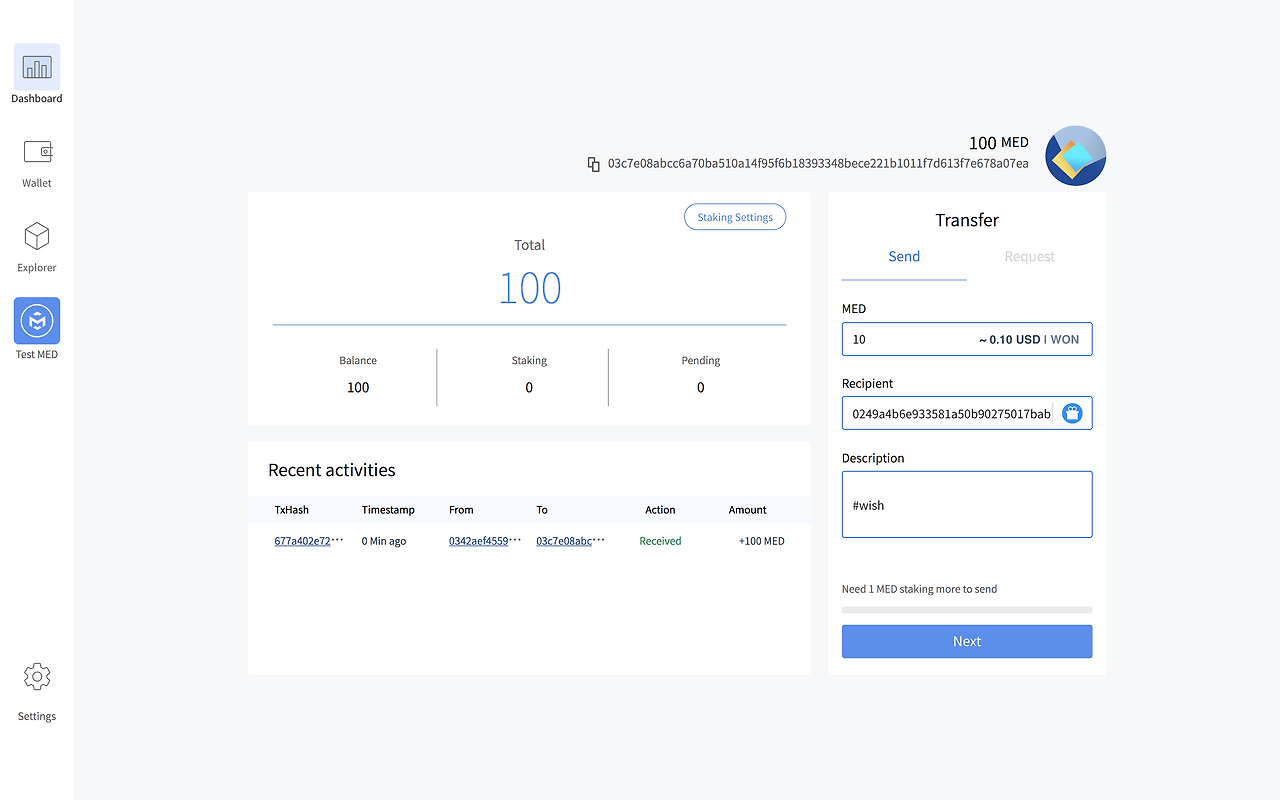Click the Action column header
Viewport: 1280px width, 800px height.
click(x=660, y=510)
